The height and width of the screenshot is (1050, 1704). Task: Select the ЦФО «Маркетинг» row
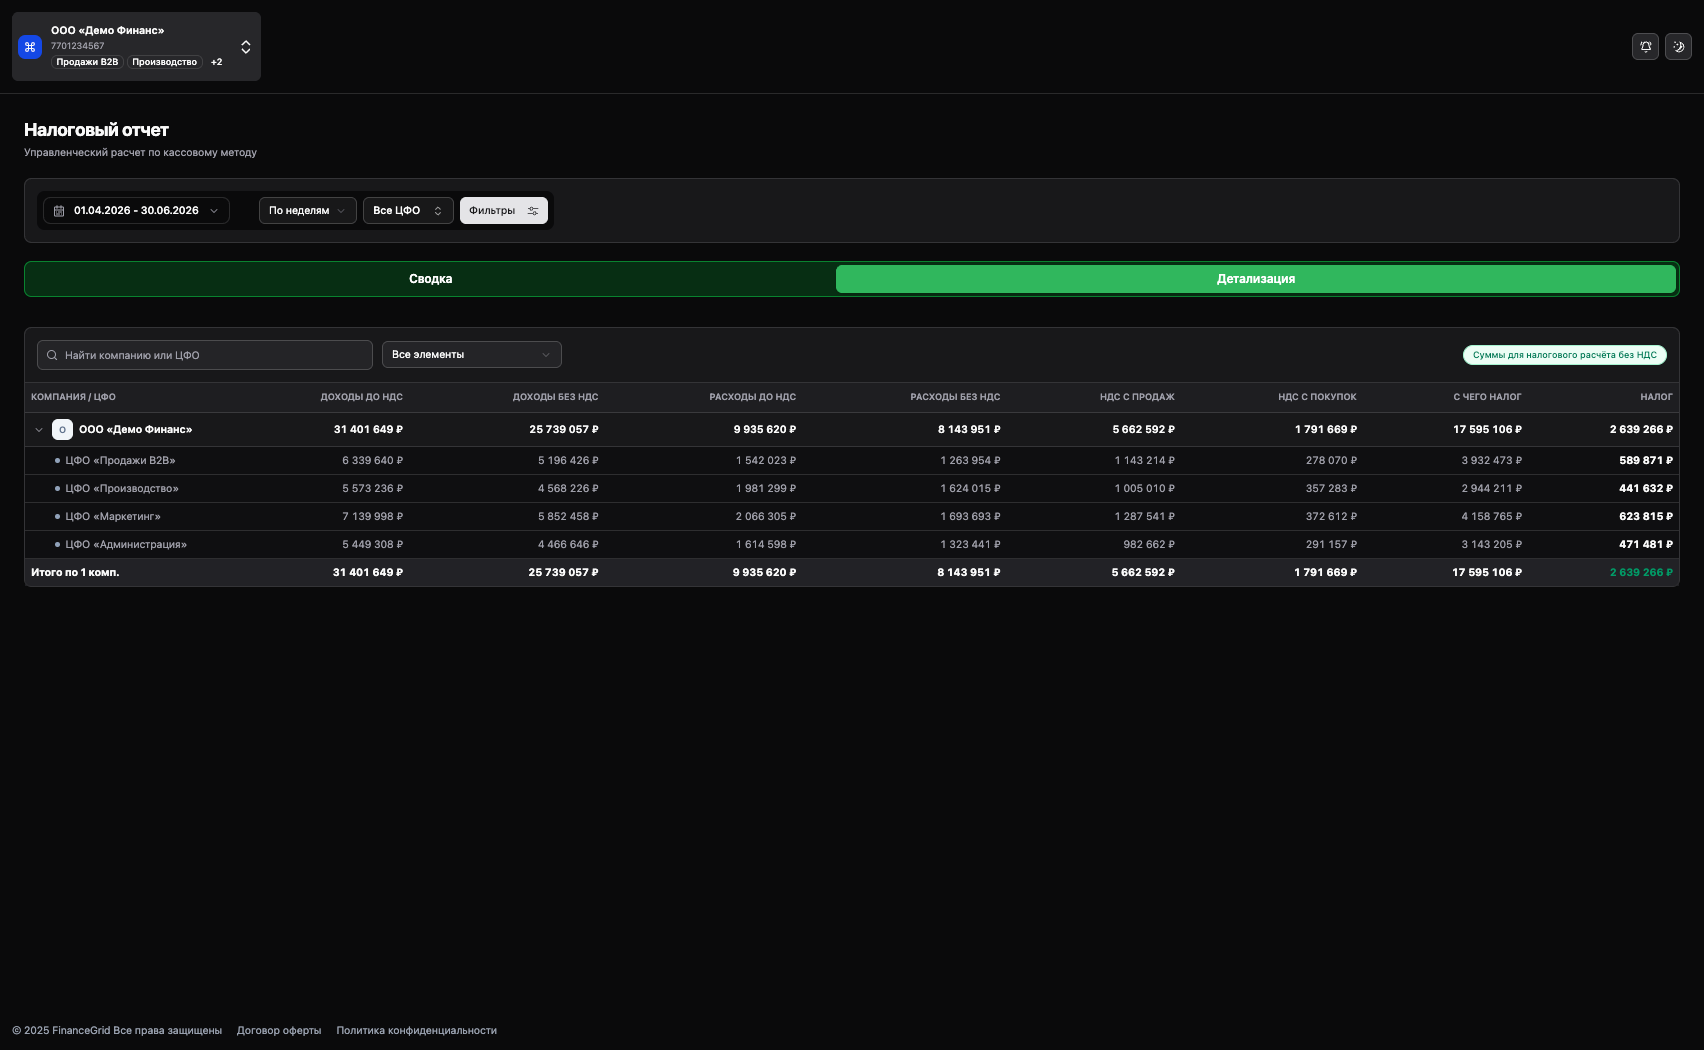coord(852,517)
